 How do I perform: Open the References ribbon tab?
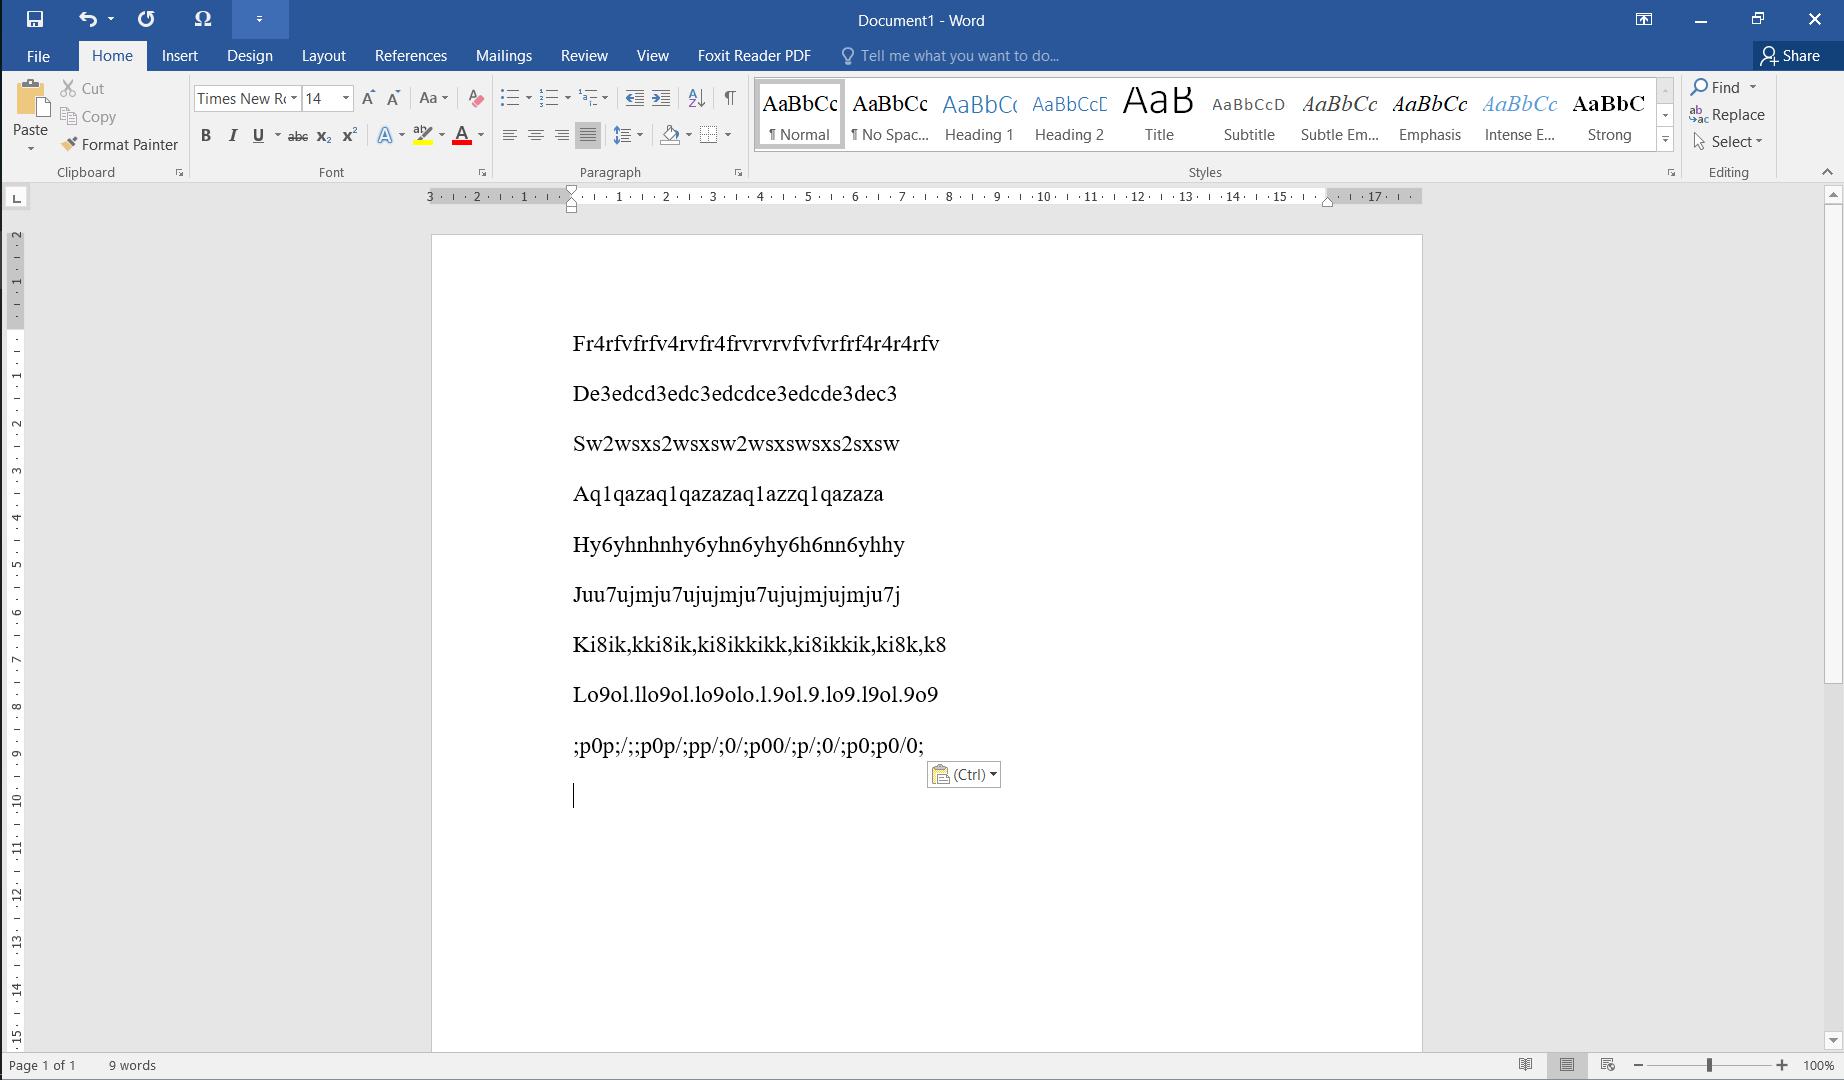[410, 56]
